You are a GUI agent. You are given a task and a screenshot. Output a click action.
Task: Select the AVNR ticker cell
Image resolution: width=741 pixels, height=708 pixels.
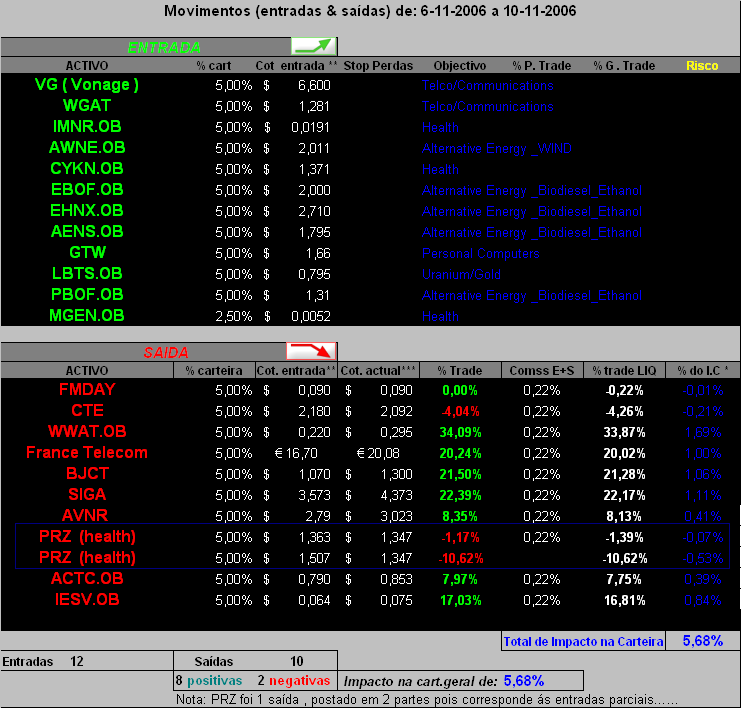click(85, 515)
